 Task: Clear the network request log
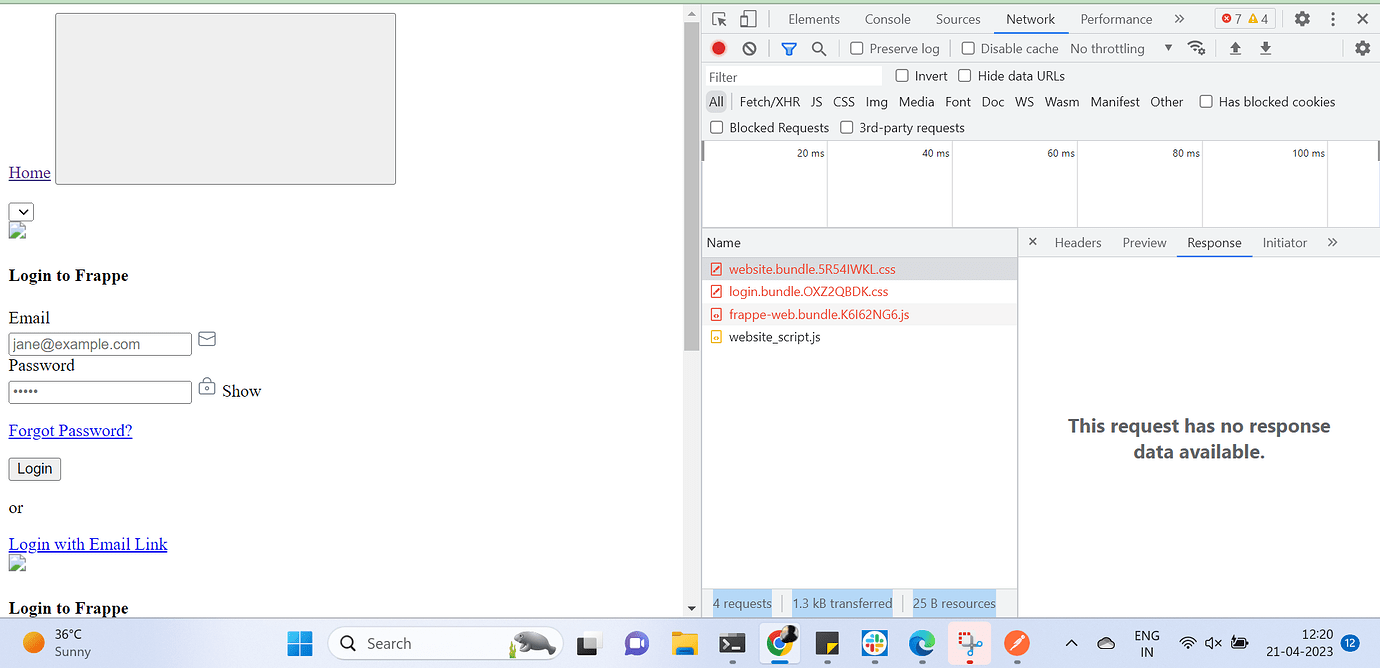pos(748,48)
